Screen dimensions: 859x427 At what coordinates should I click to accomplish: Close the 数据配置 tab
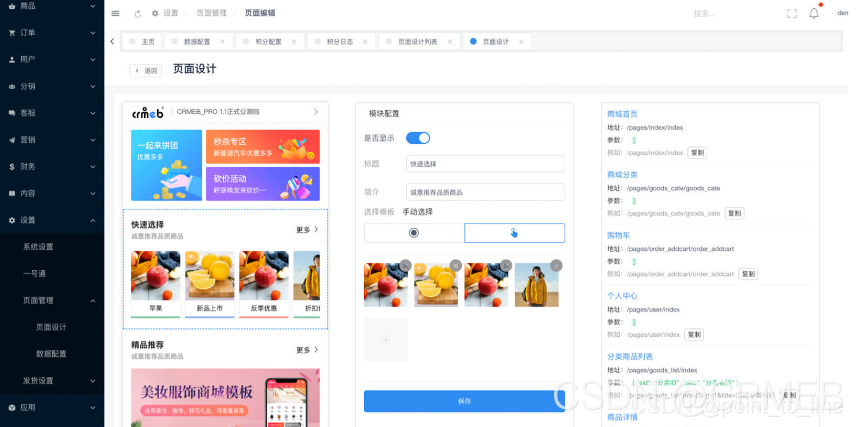tap(222, 42)
